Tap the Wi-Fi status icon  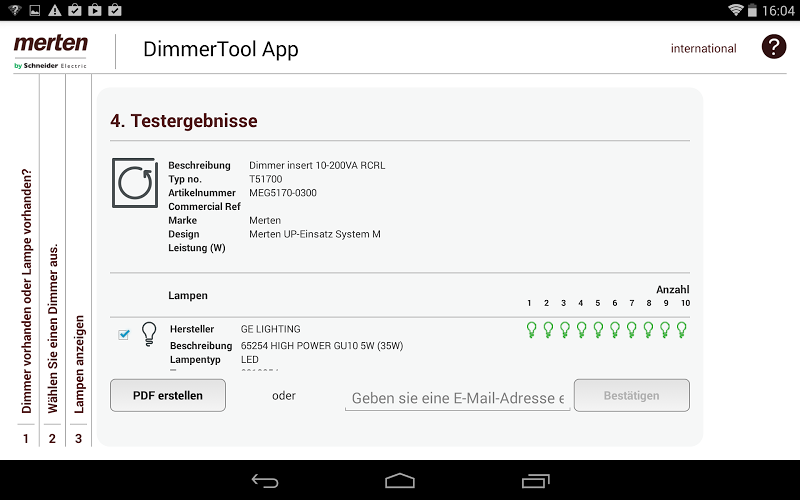[x=735, y=10]
